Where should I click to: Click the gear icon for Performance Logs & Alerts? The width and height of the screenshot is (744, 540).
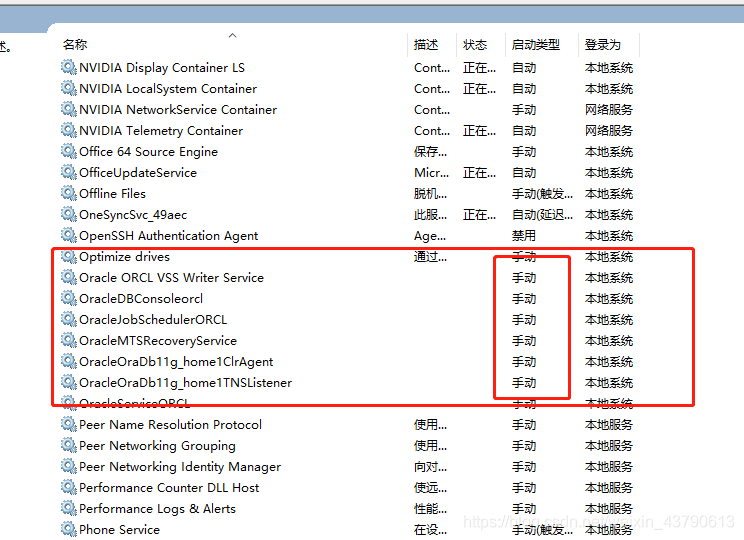[x=69, y=508]
